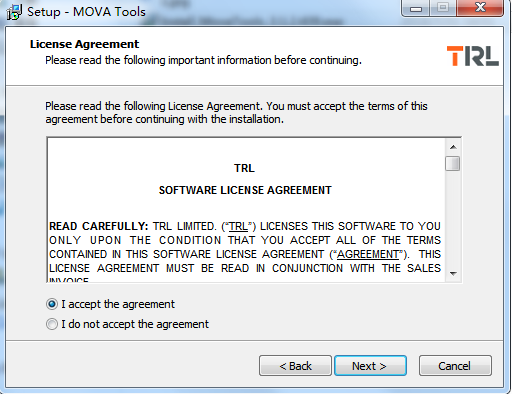Click the license text scroll up arrow
Image resolution: width=512 pixels, height=394 pixels.
453,147
